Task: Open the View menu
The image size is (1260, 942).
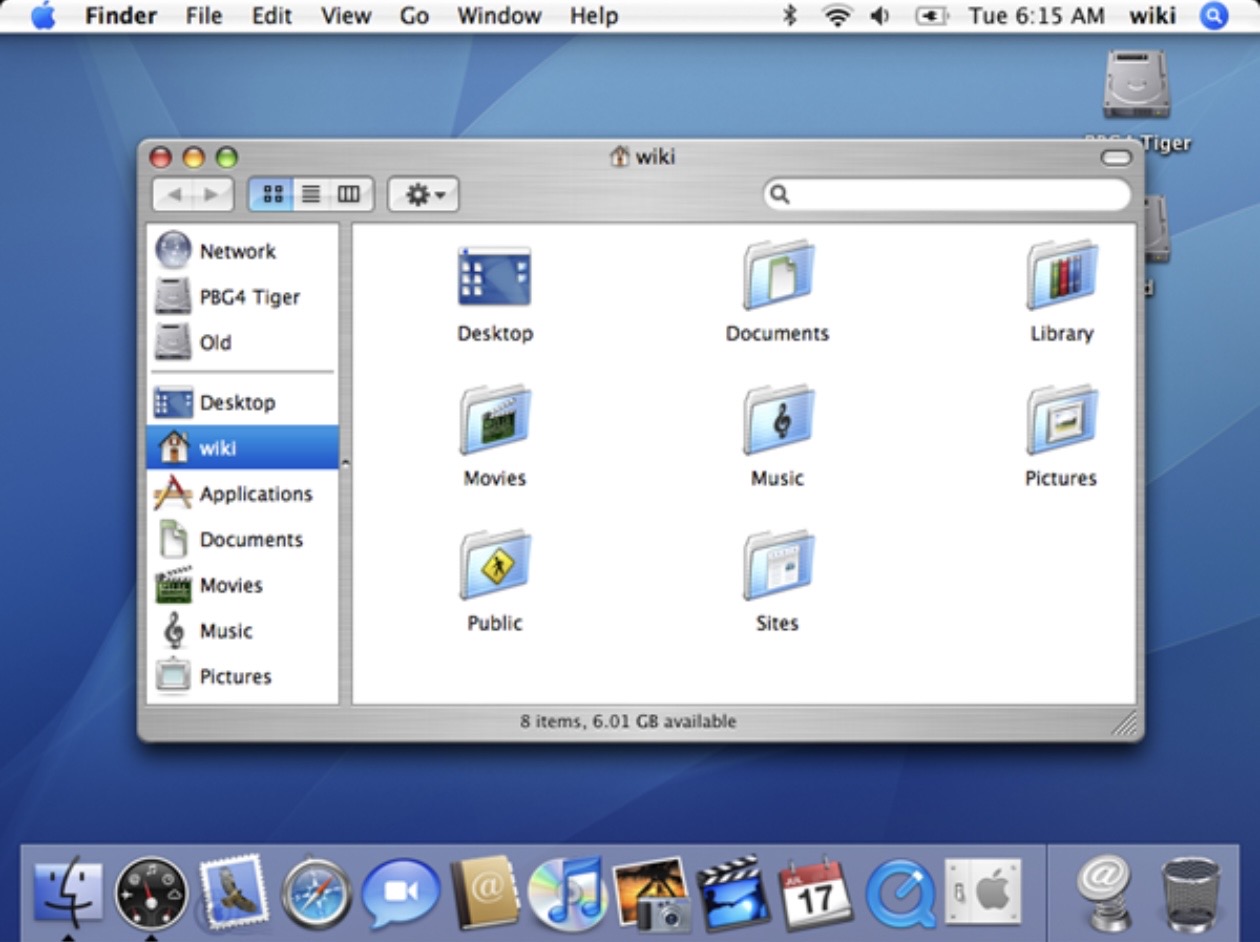Action: tap(345, 16)
